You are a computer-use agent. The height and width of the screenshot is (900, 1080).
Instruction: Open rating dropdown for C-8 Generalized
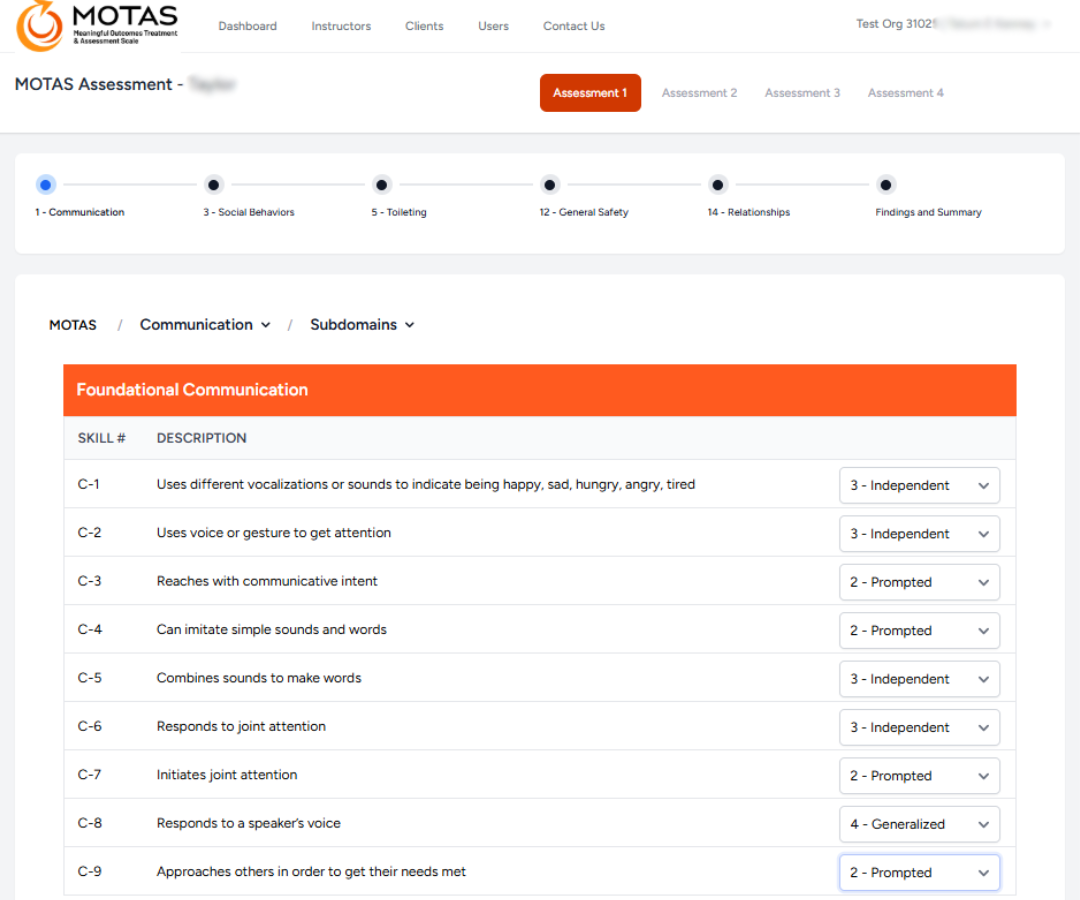(x=919, y=825)
